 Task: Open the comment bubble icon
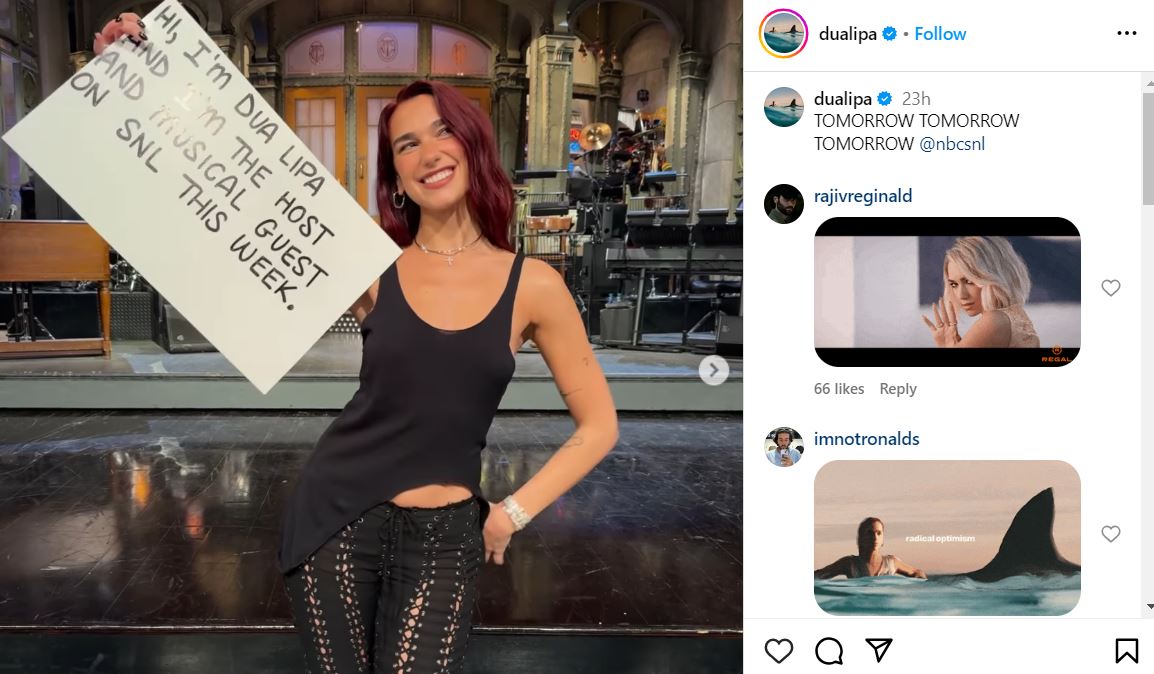[829, 651]
